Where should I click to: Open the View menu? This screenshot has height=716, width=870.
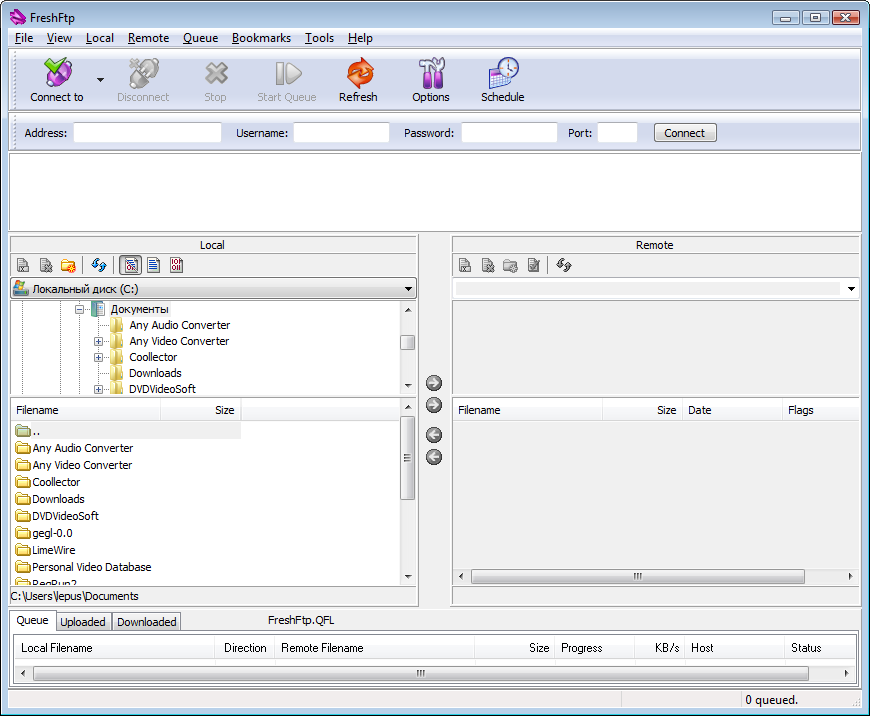(x=59, y=38)
